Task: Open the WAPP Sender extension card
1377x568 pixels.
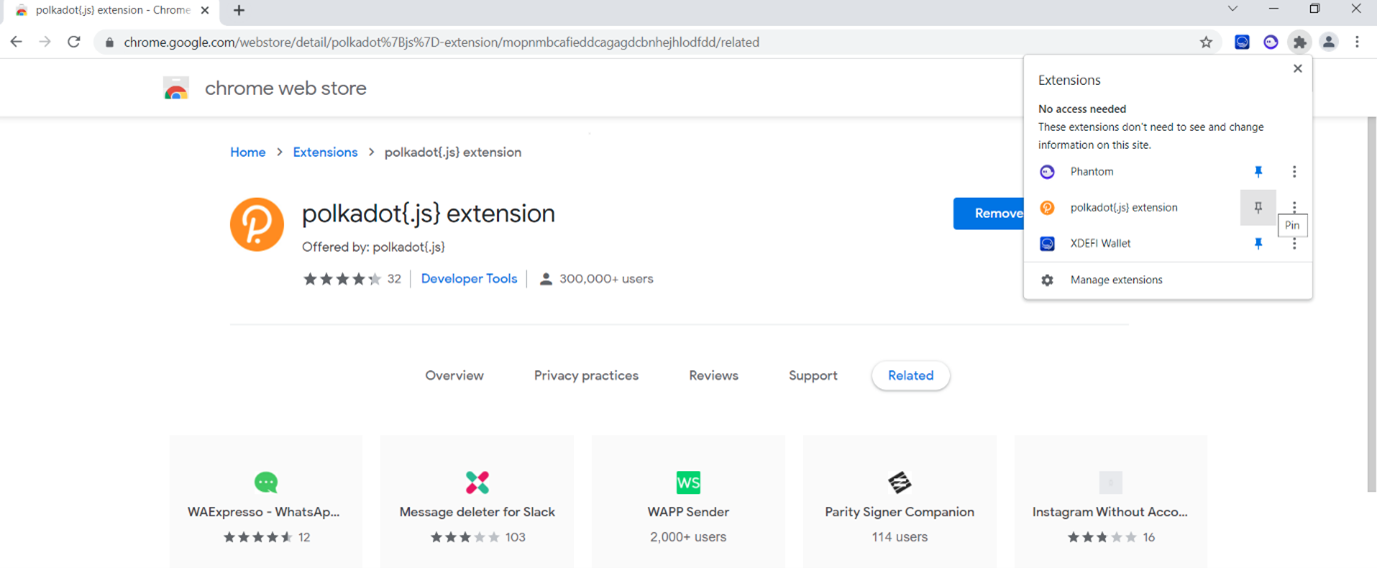Action: [x=688, y=501]
